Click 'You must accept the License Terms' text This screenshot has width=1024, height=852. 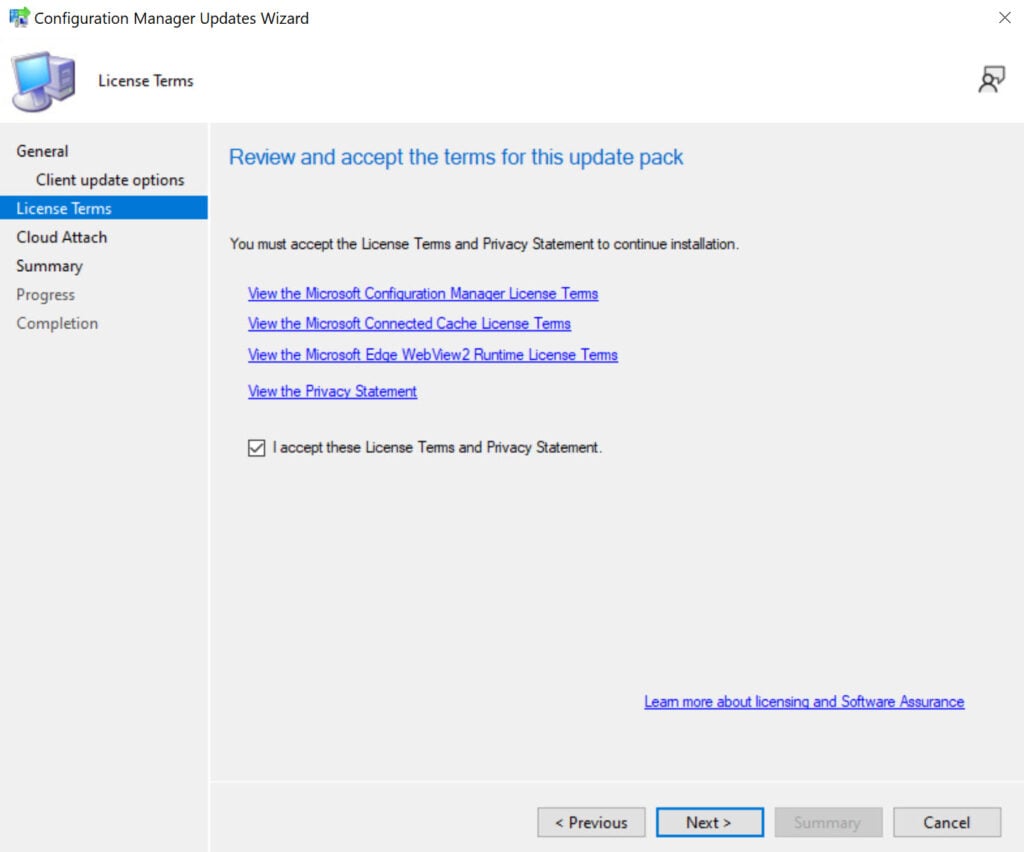484,244
